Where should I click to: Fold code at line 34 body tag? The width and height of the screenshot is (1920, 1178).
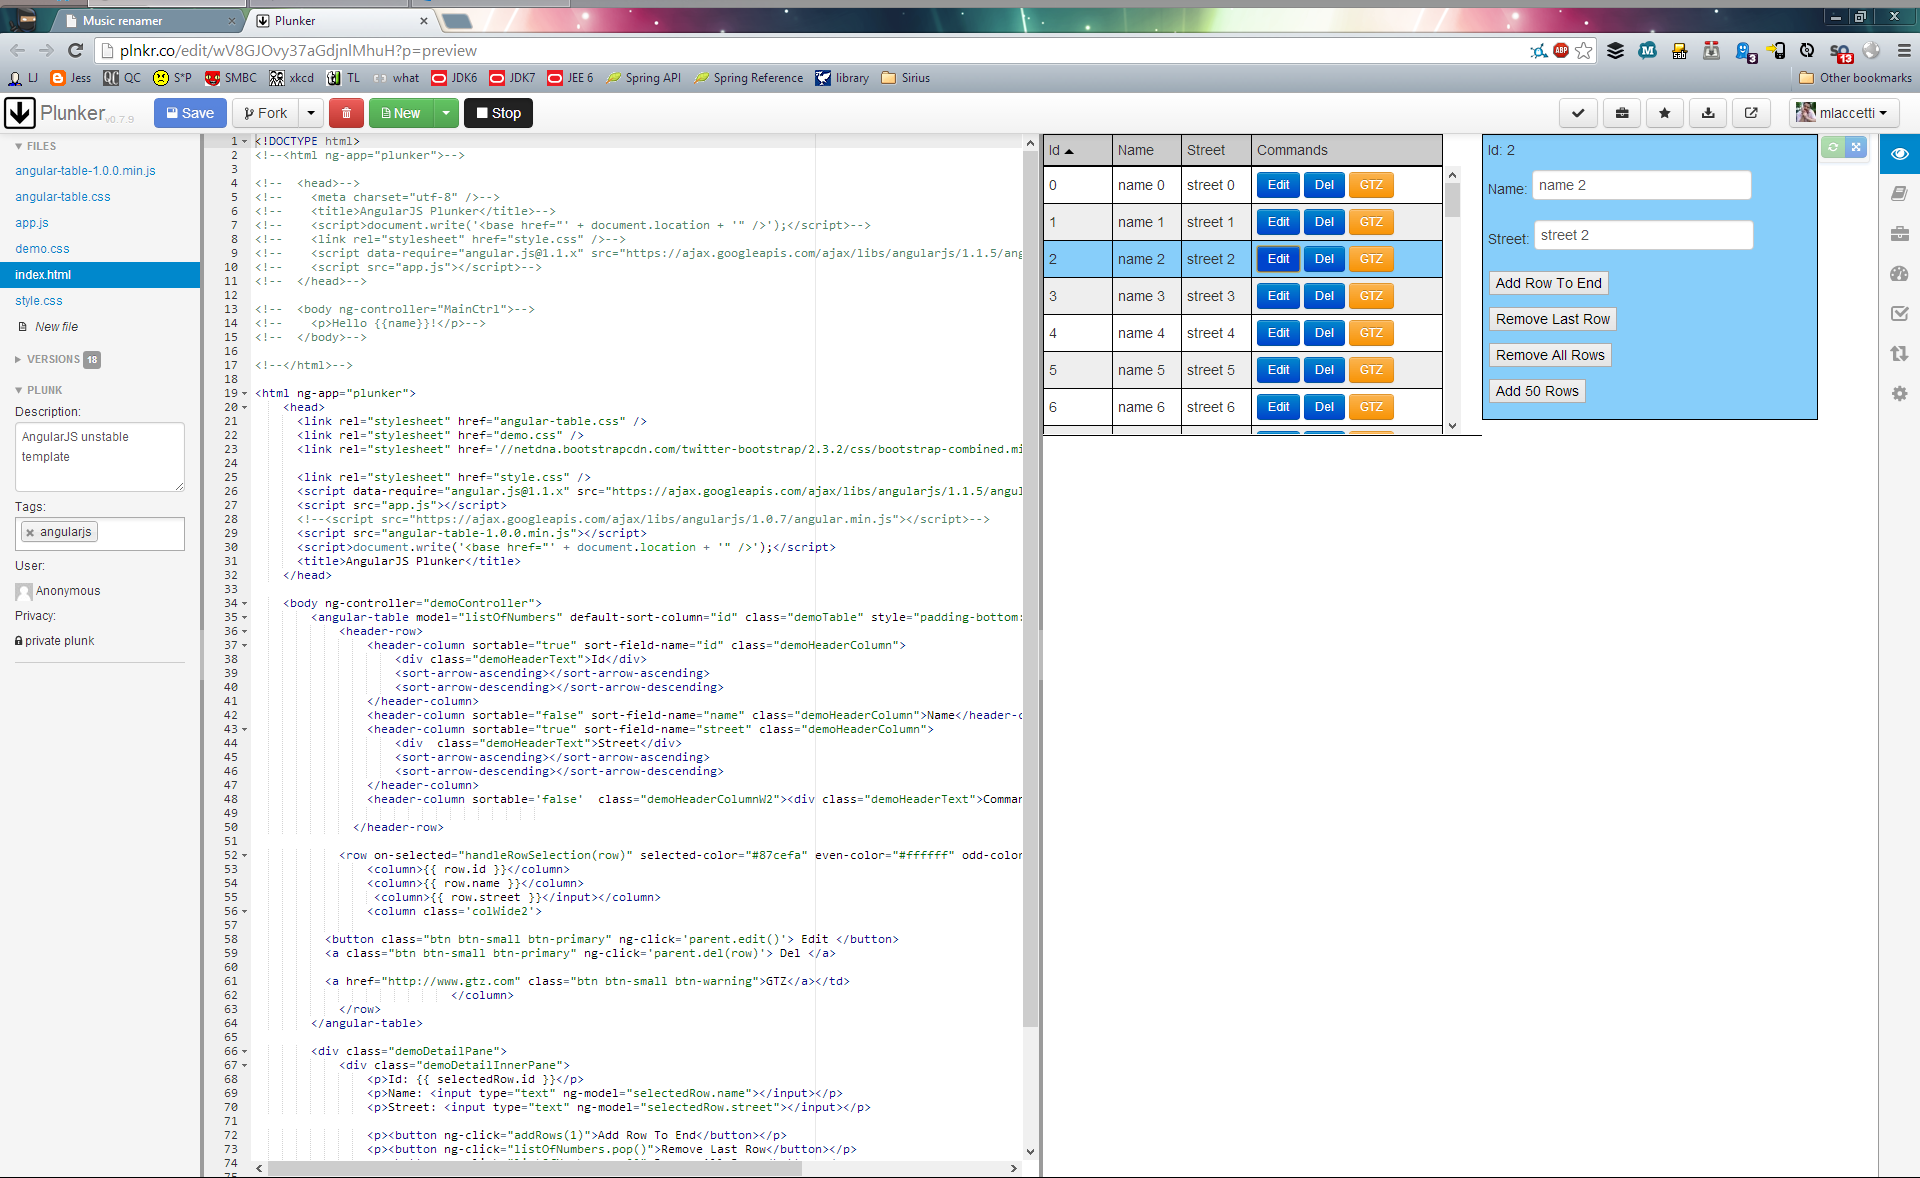(244, 603)
